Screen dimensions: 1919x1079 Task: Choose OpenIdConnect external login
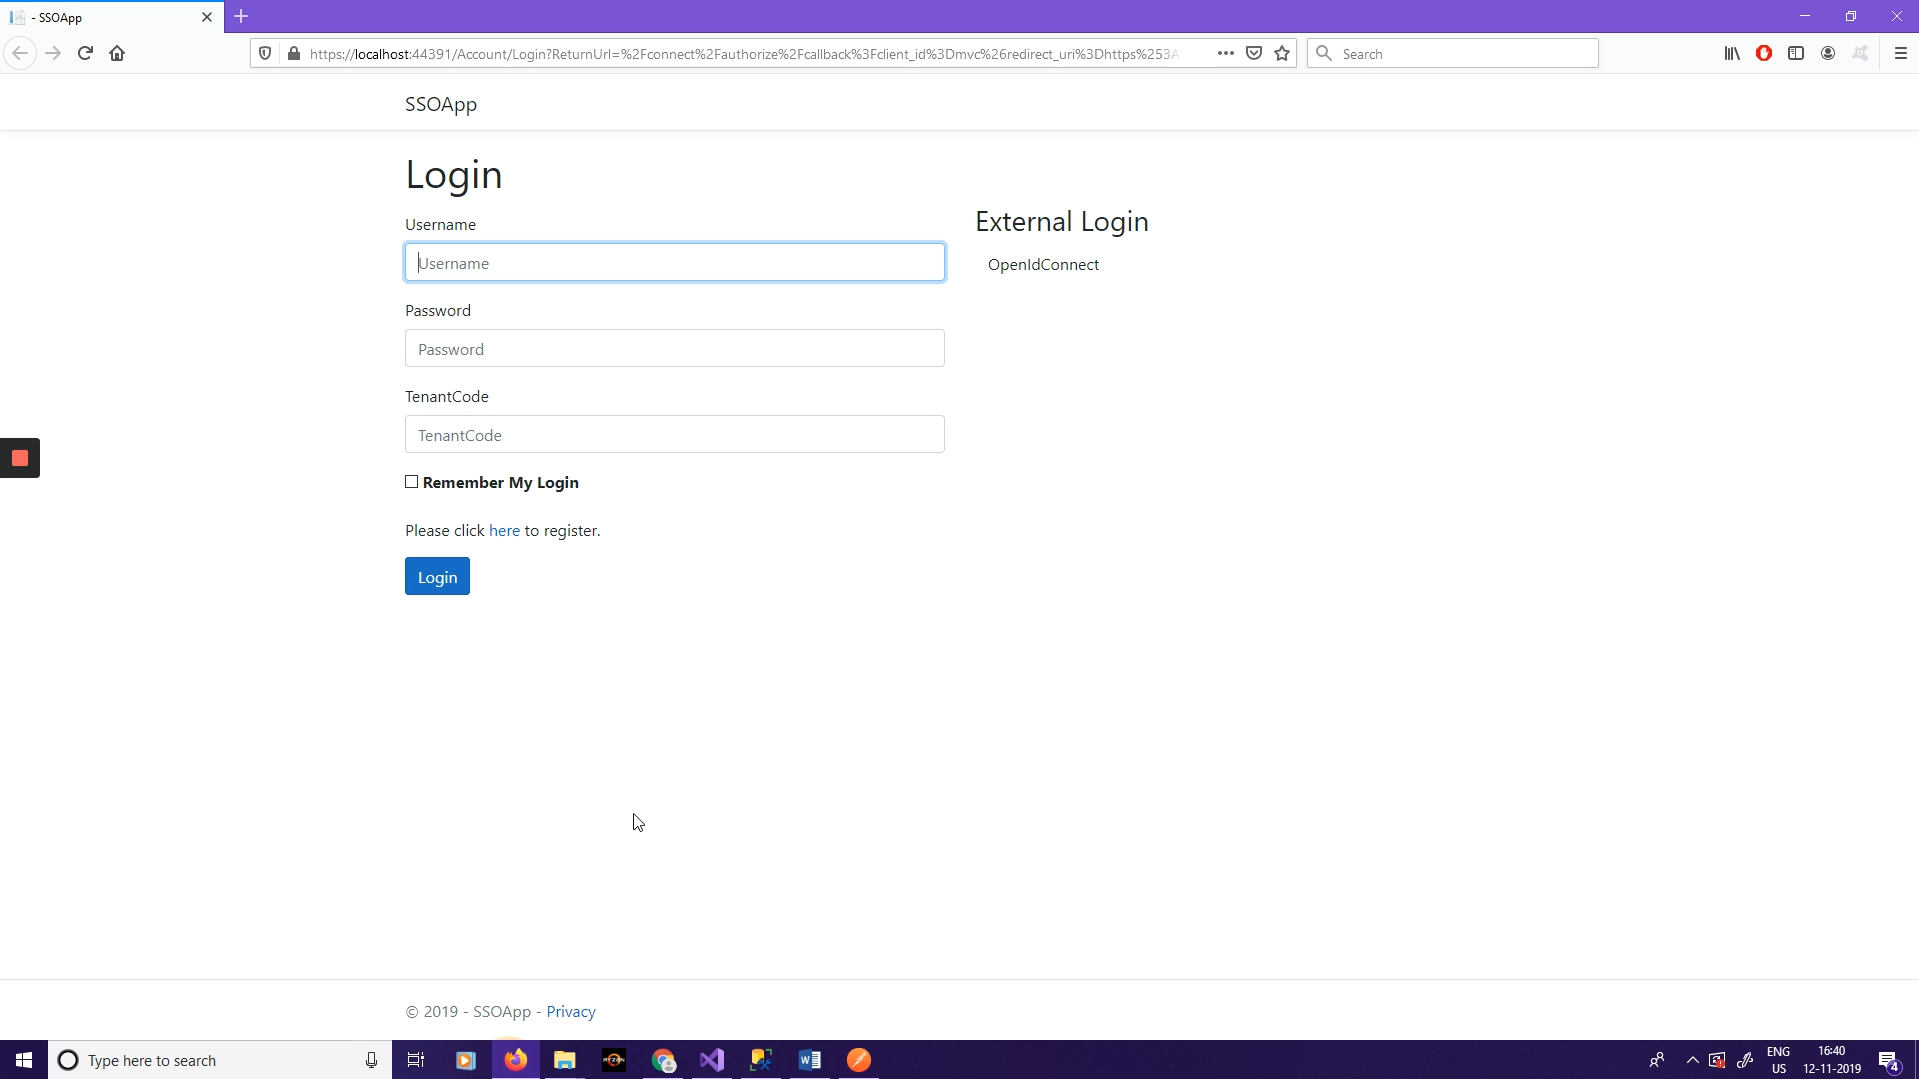pyautogui.click(x=1043, y=265)
